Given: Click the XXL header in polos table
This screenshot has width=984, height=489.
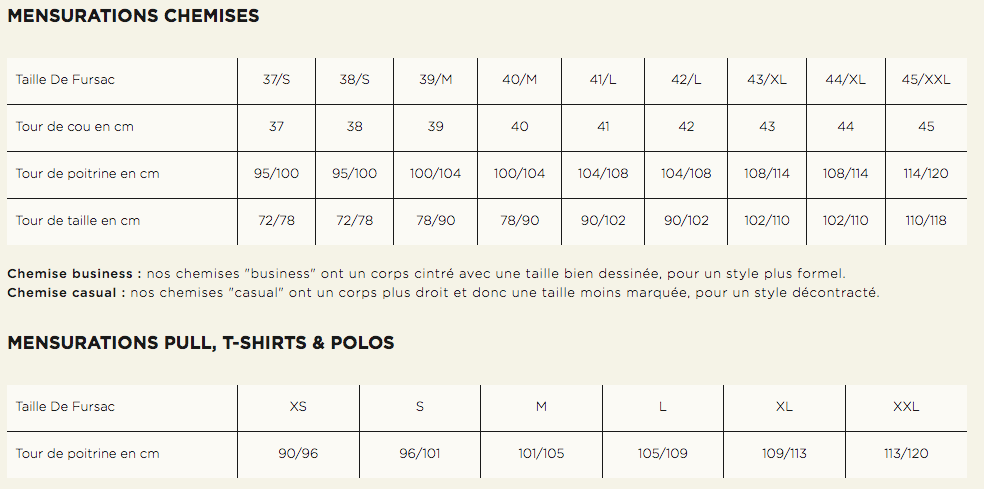Looking at the screenshot, I should point(906,407).
